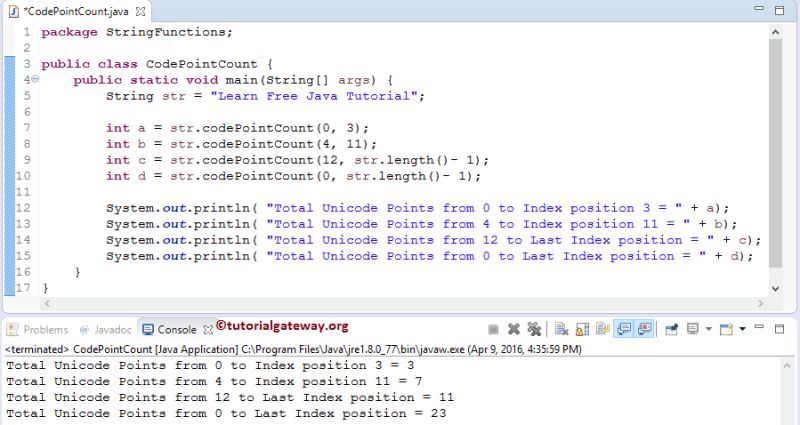Maximize the editor area

pyautogui.click(x=779, y=10)
